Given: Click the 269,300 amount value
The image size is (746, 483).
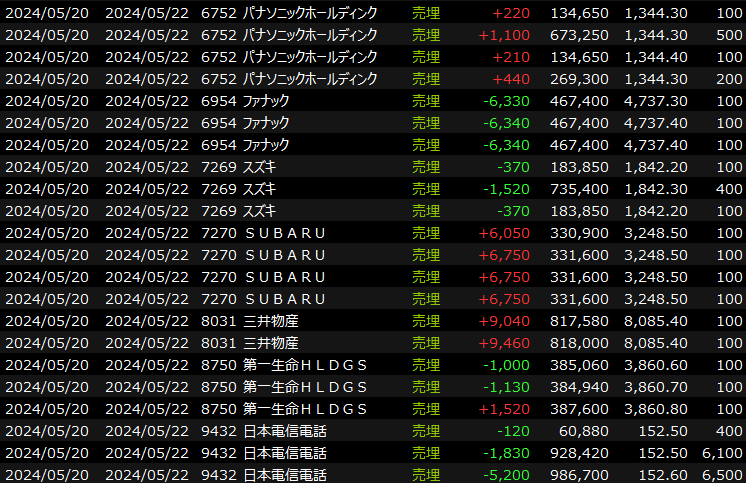Looking at the screenshot, I should (579, 79).
